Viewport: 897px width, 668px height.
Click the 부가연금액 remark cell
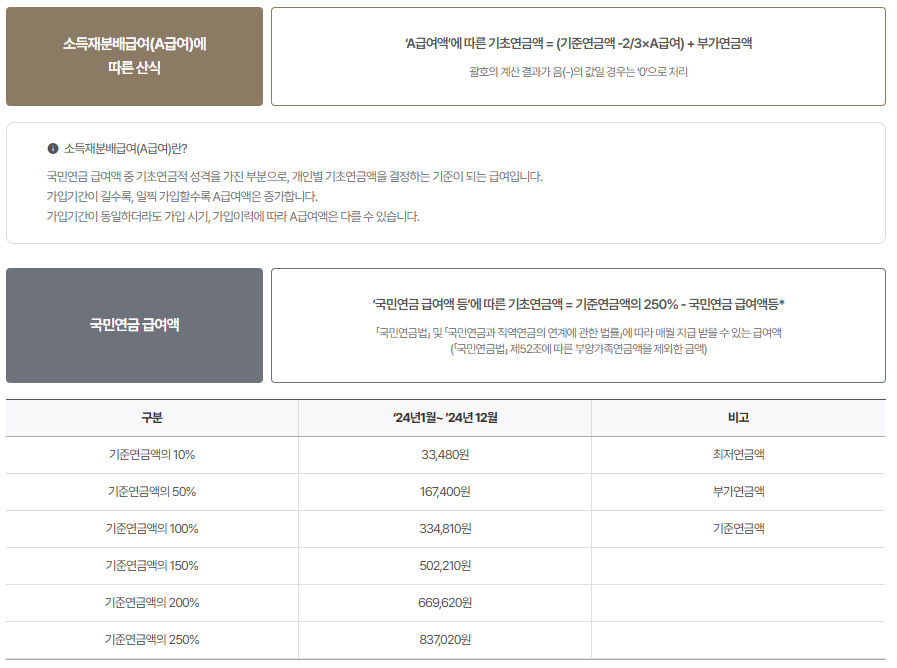click(739, 492)
